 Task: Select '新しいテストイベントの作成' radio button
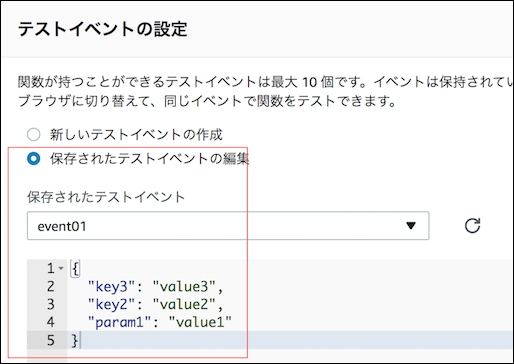pos(34,135)
